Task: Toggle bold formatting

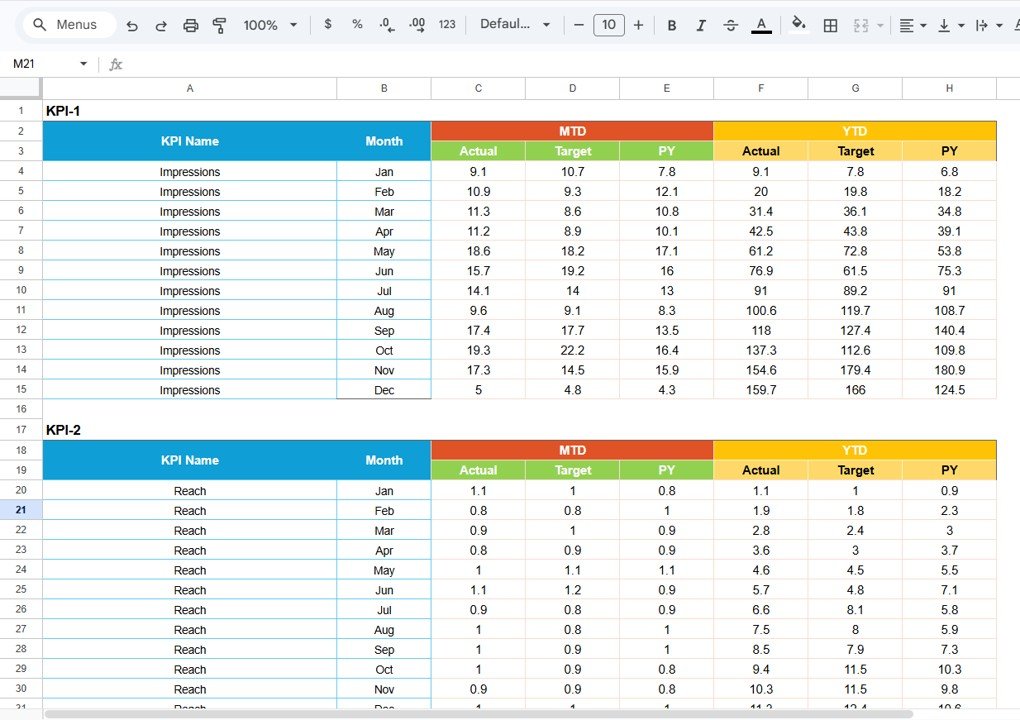Action: [672, 24]
